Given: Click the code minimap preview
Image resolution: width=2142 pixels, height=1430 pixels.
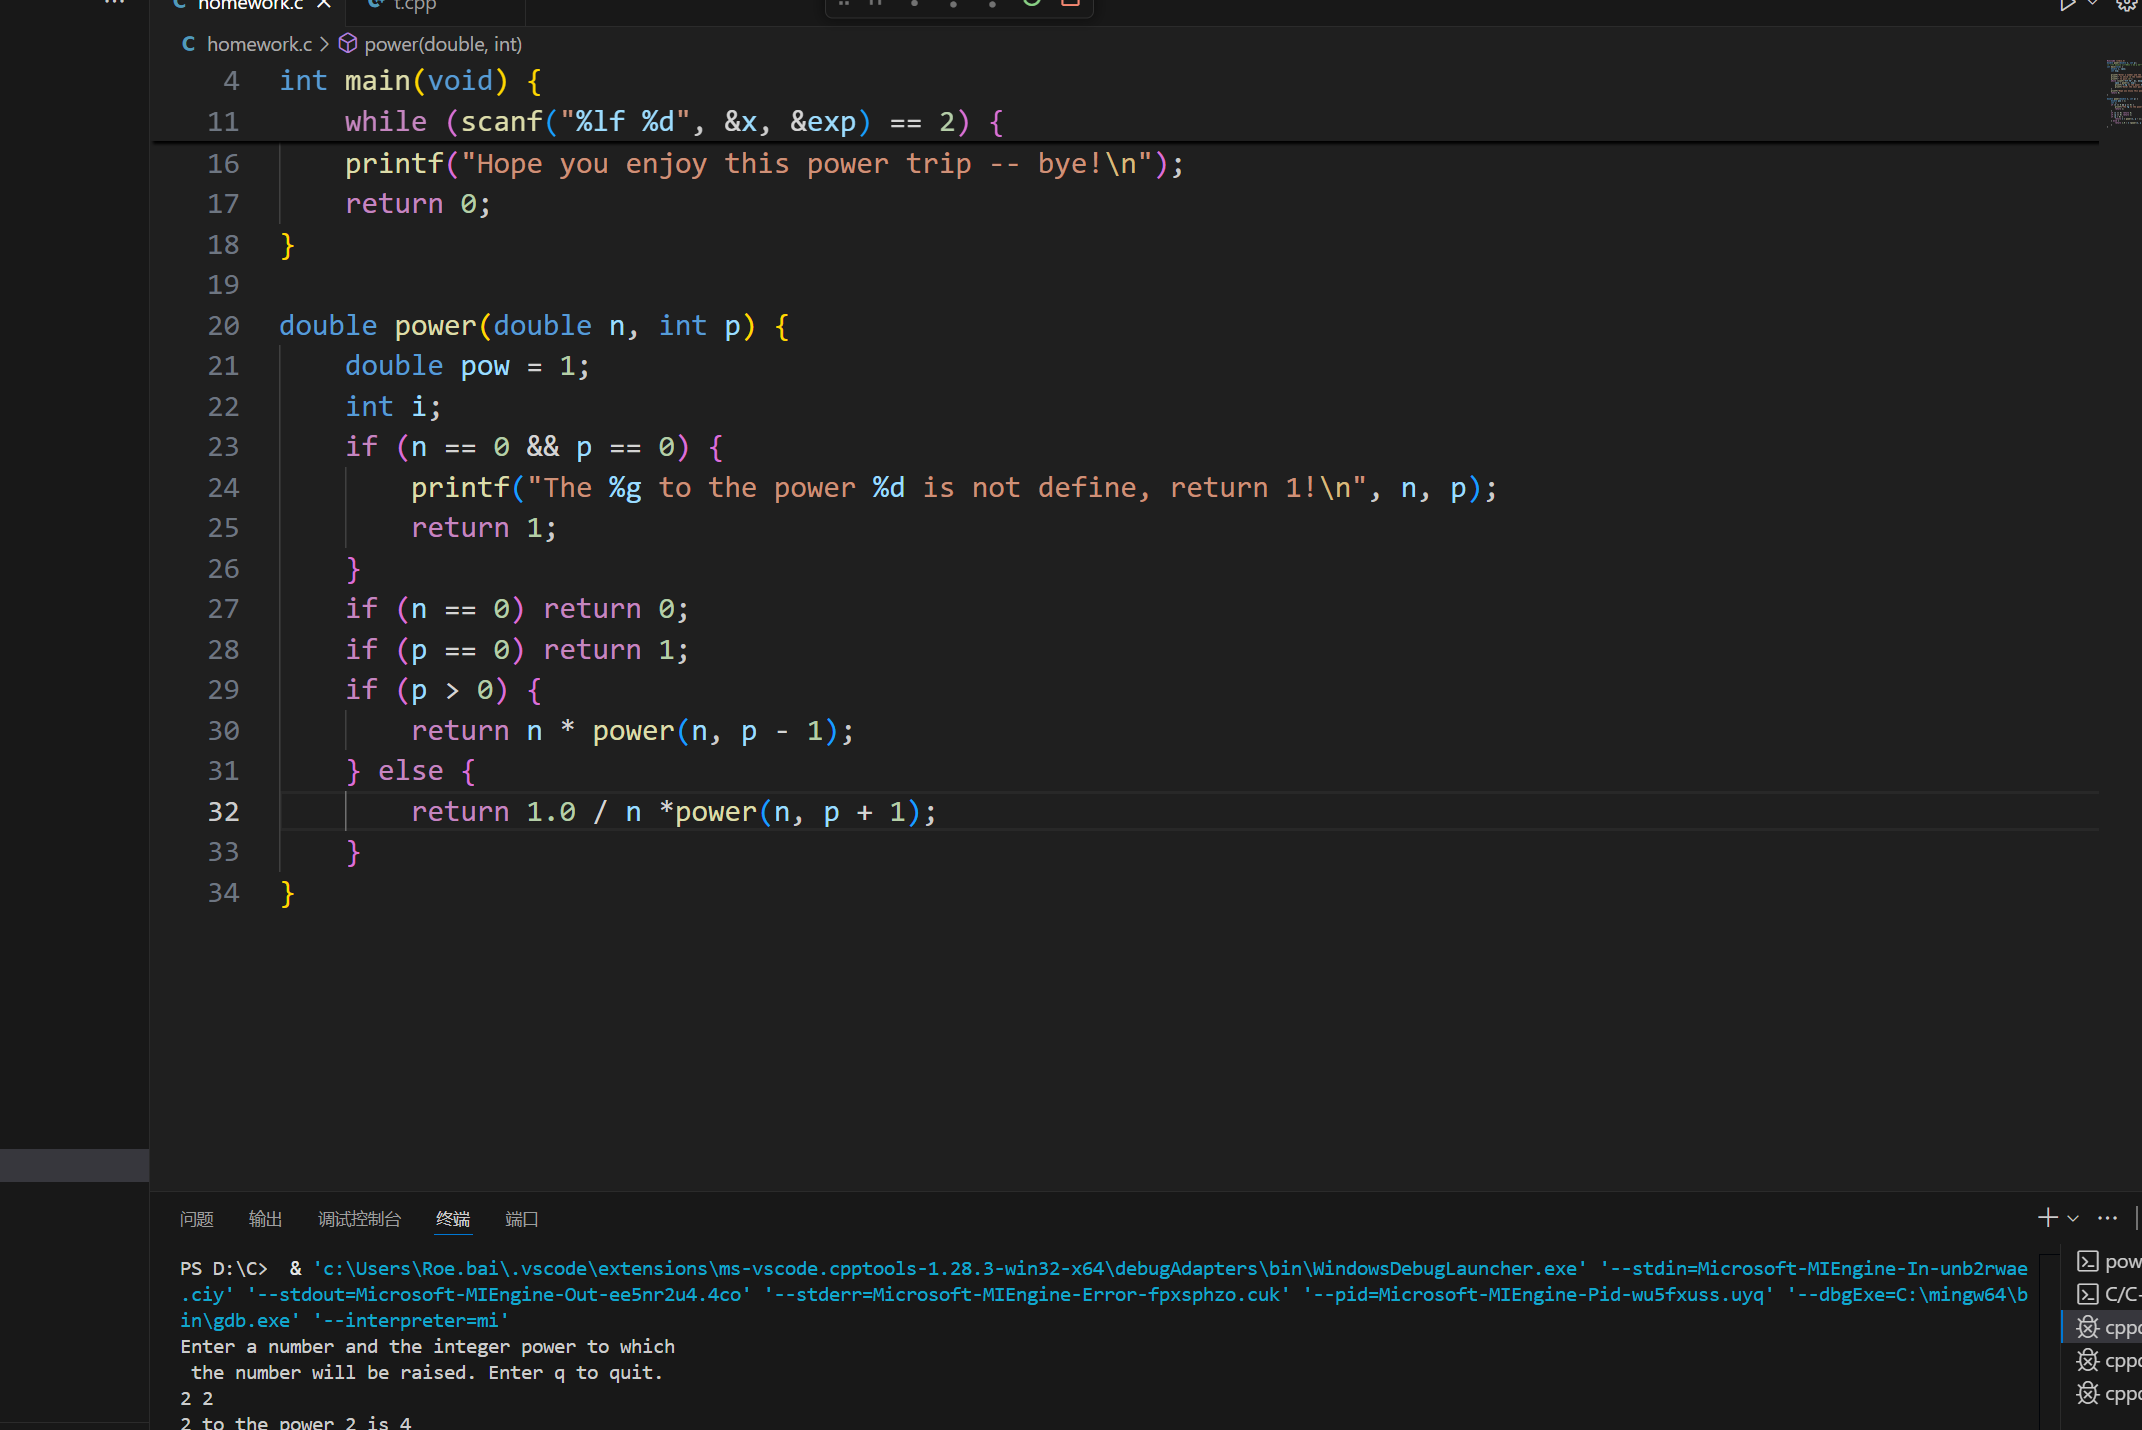Looking at the screenshot, I should pos(2122,95).
